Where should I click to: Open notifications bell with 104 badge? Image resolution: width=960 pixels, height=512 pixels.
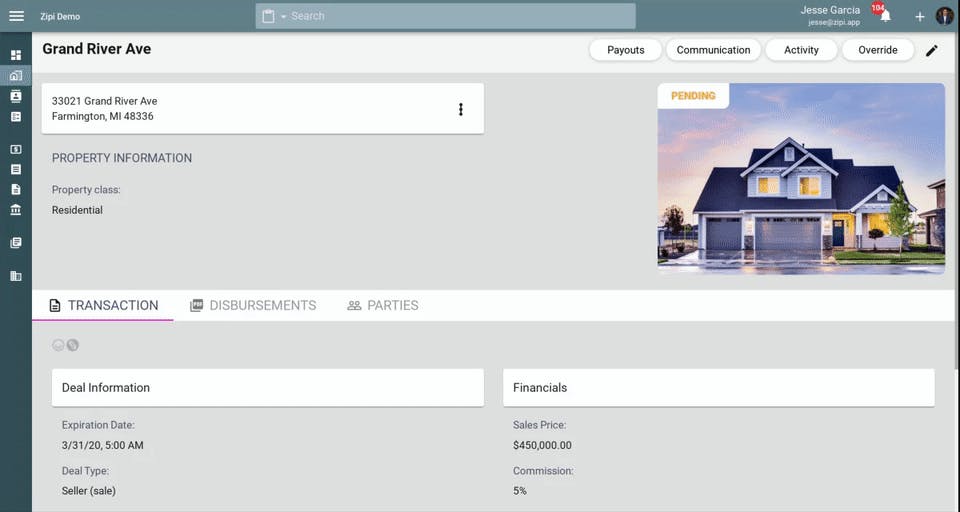[885, 15]
